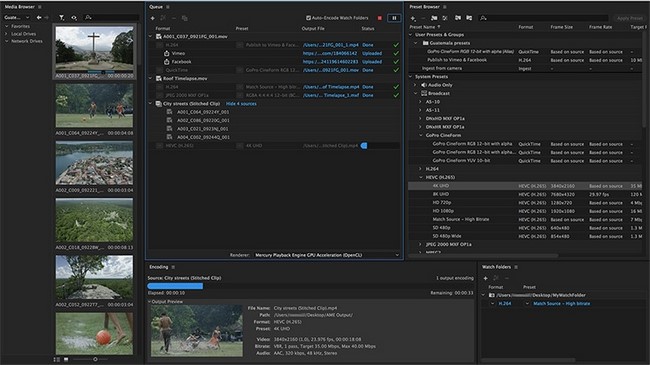
Task: Open the Watch Folders panel menu
Action: [516, 267]
